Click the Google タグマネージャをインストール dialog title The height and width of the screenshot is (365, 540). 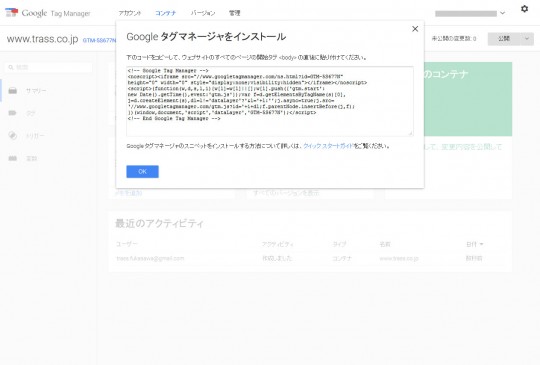[206, 37]
